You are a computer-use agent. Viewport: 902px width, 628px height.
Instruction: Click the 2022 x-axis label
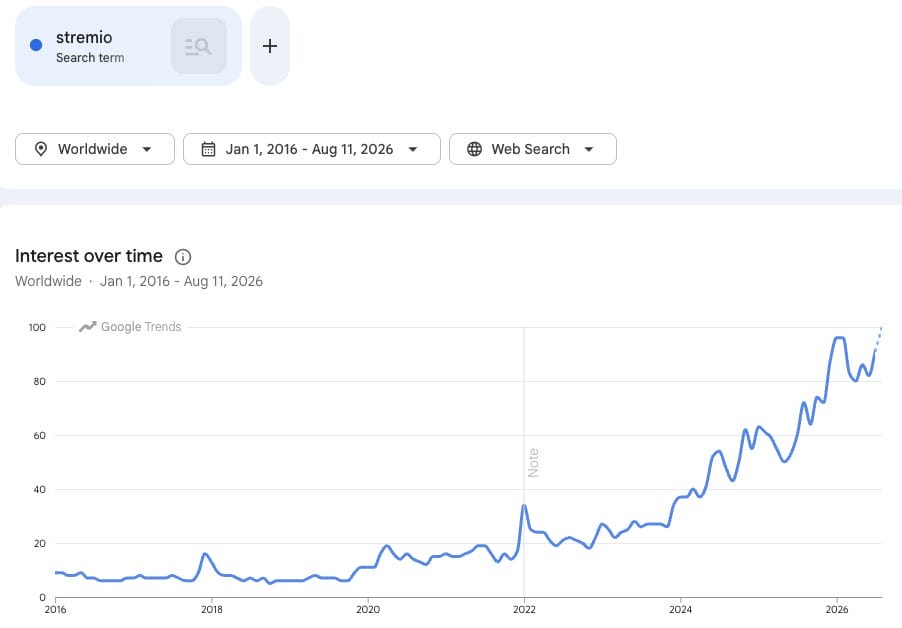(524, 610)
